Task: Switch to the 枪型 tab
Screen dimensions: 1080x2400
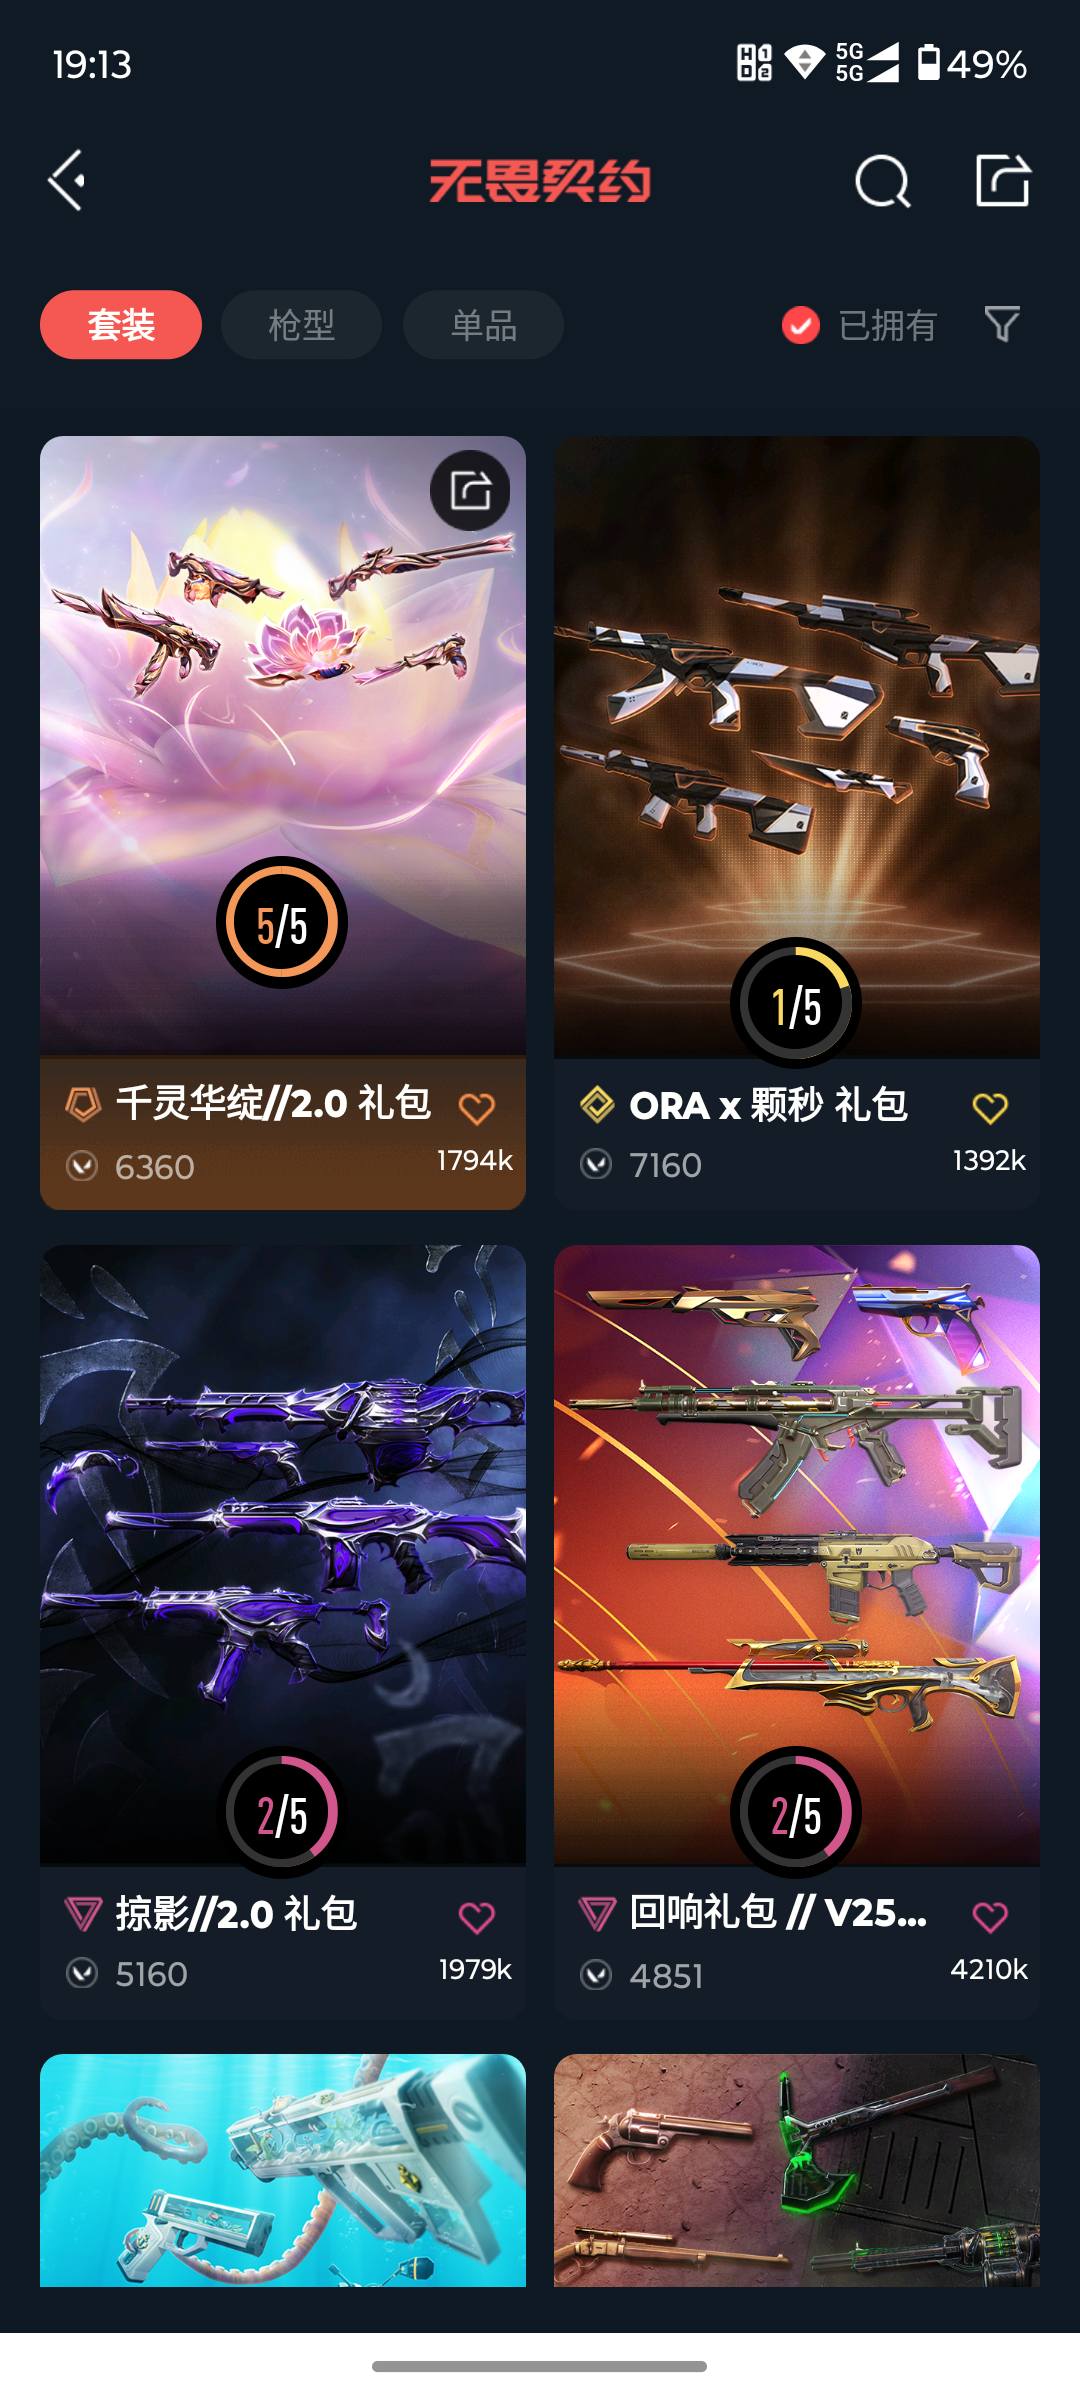Action: point(301,325)
